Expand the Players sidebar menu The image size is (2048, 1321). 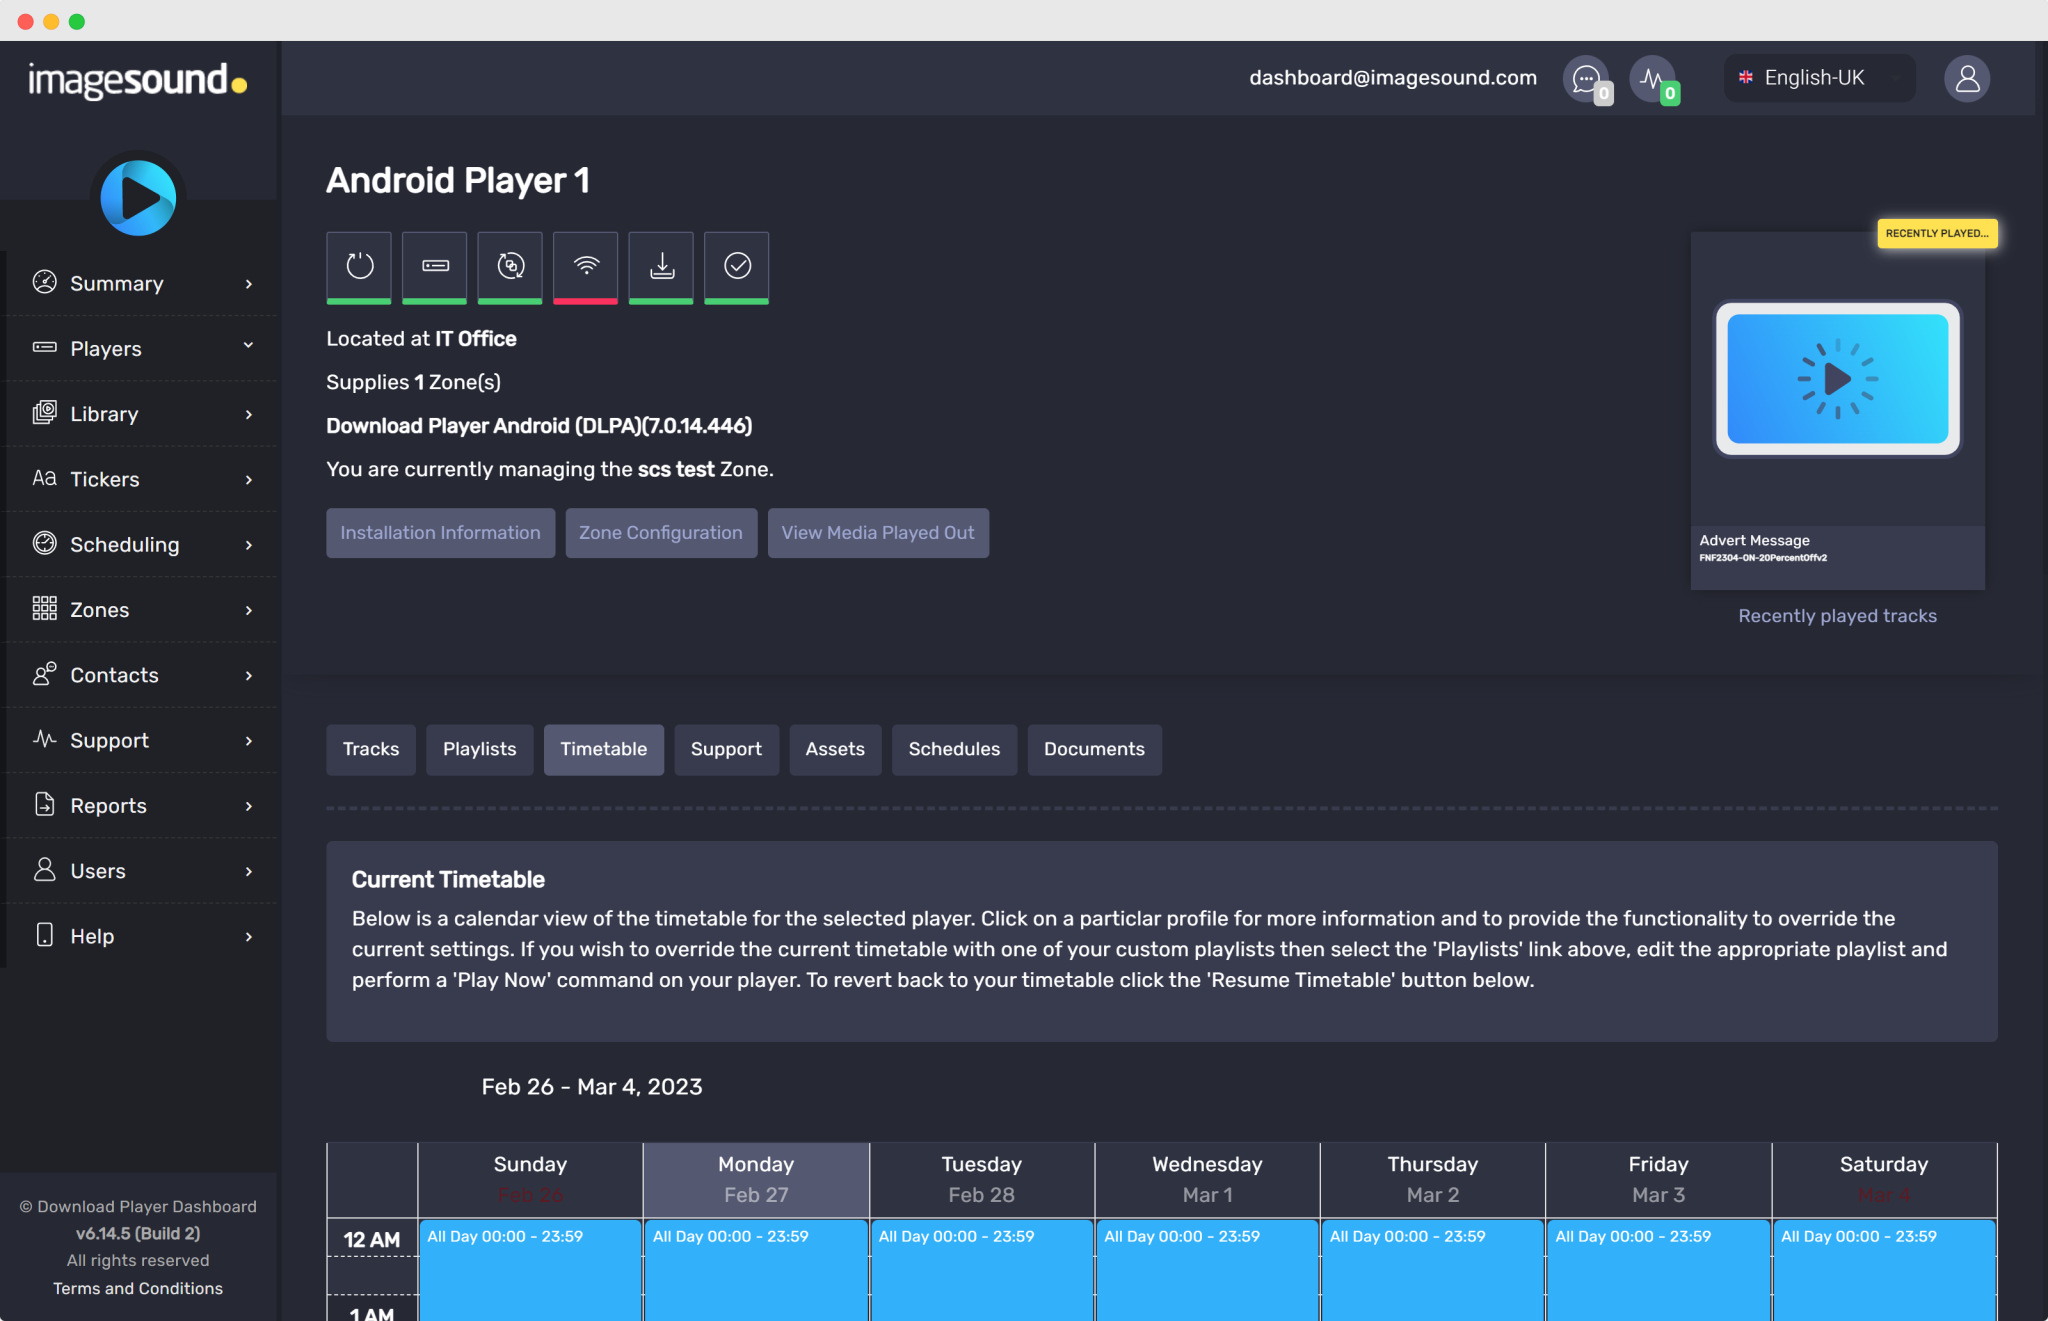[140, 348]
